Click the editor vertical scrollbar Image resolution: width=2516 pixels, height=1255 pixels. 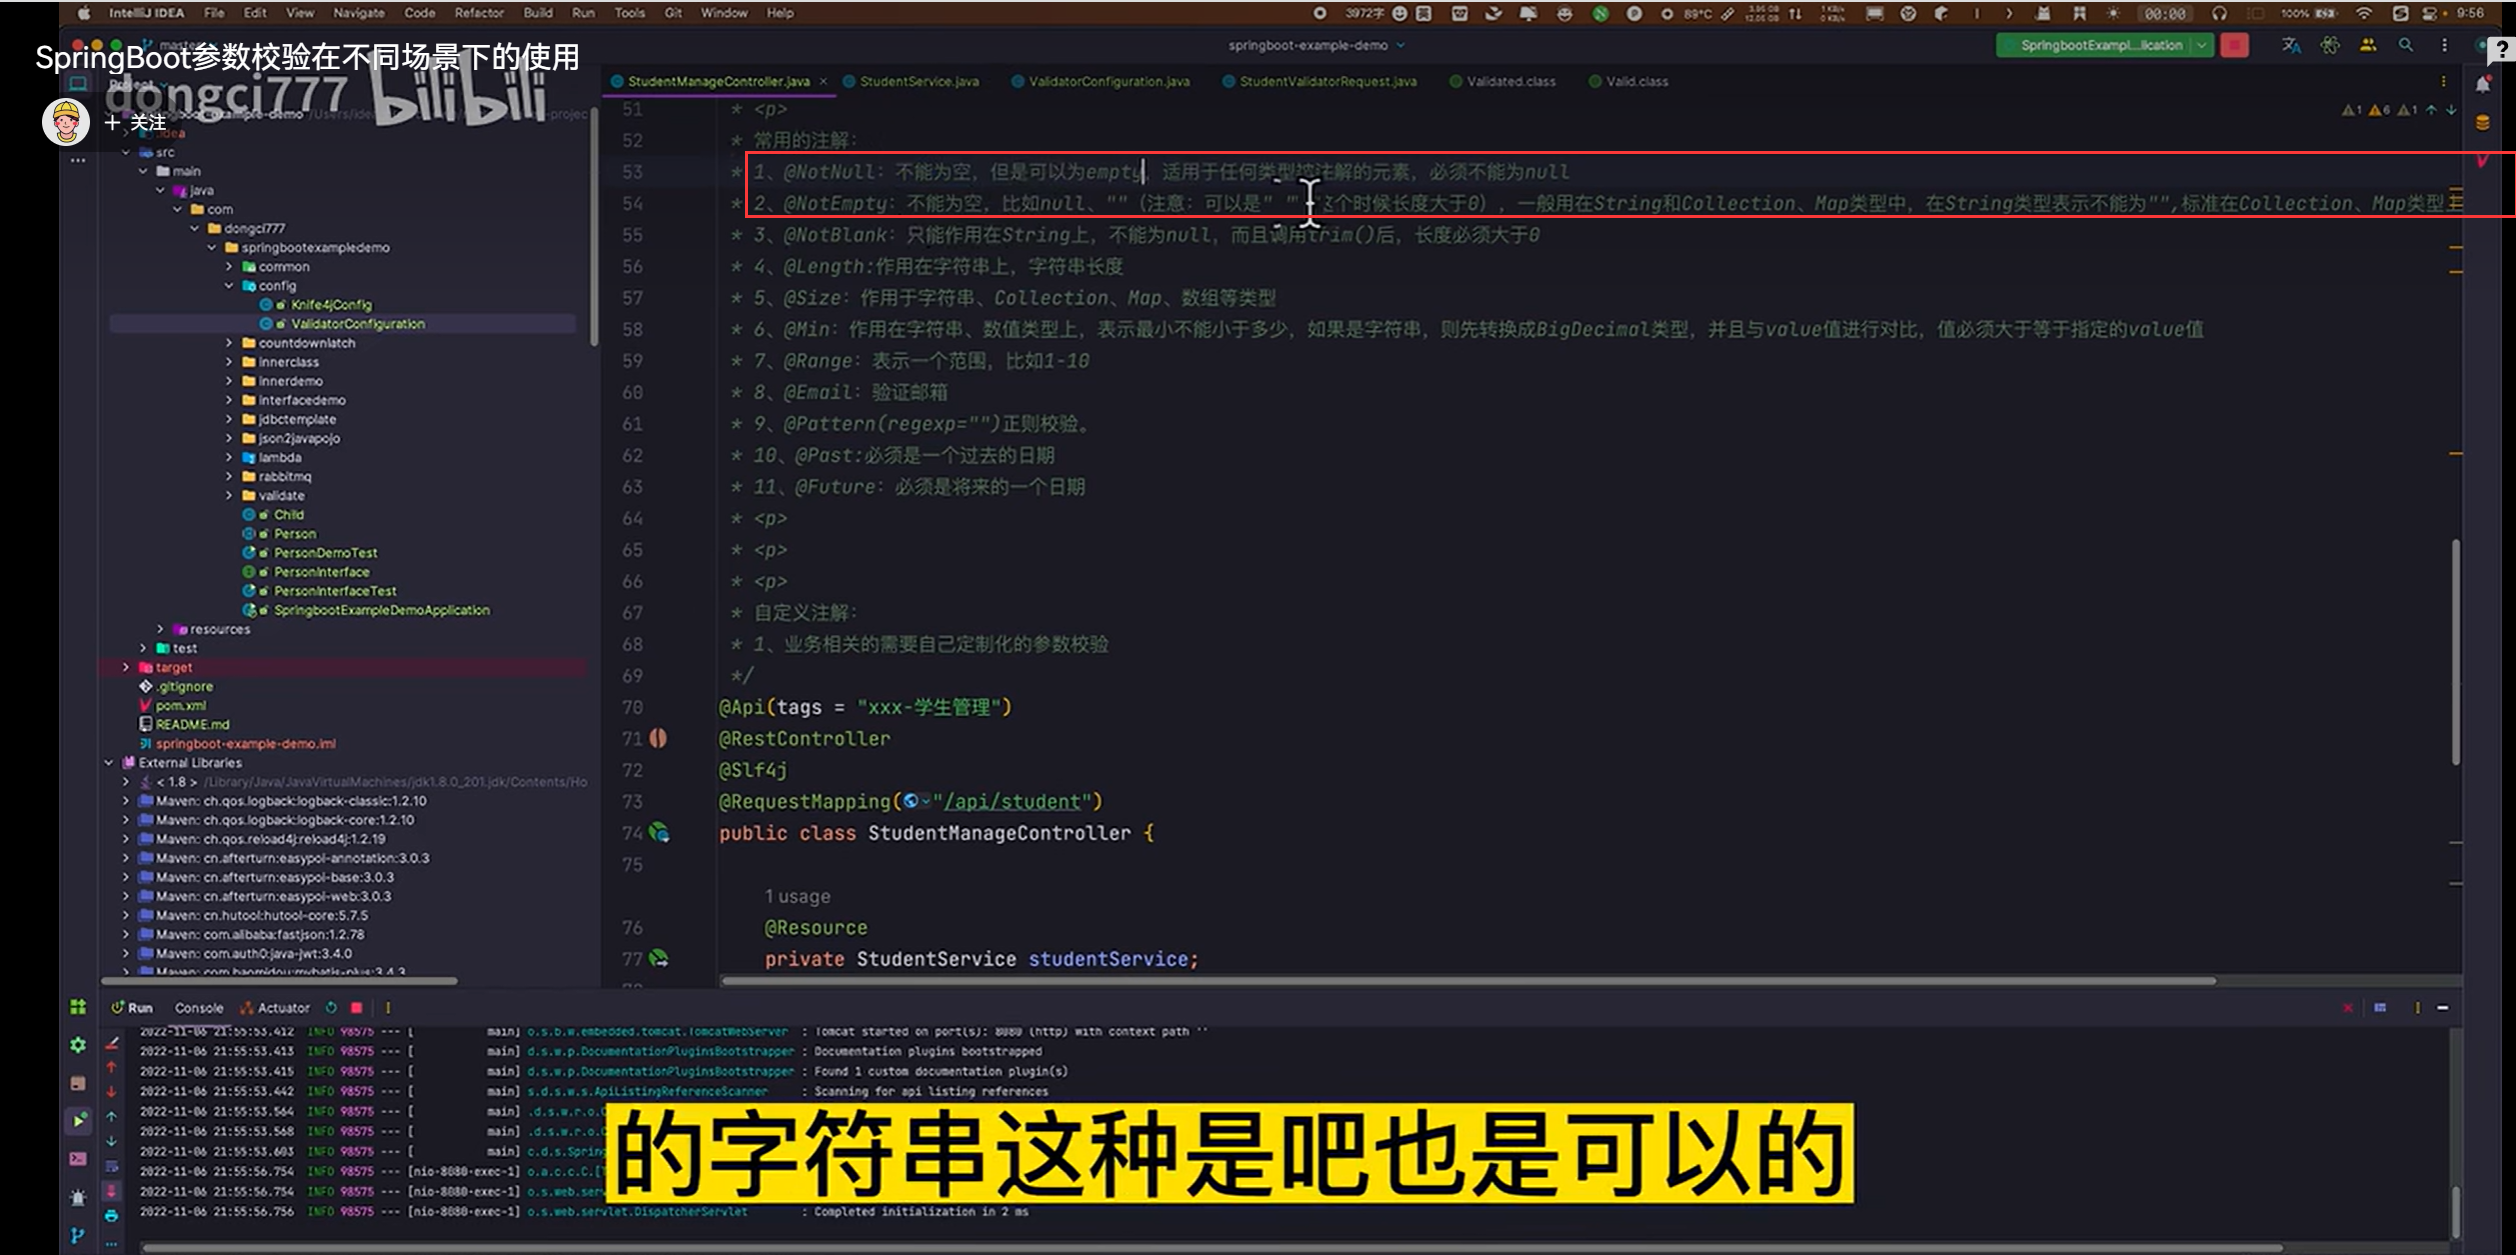(2455, 650)
